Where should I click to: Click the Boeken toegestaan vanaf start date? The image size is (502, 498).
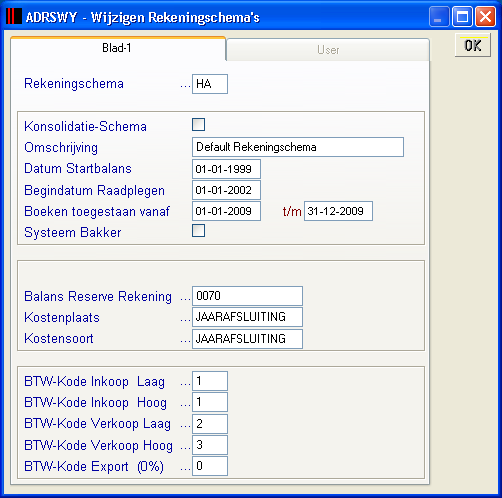(226, 211)
